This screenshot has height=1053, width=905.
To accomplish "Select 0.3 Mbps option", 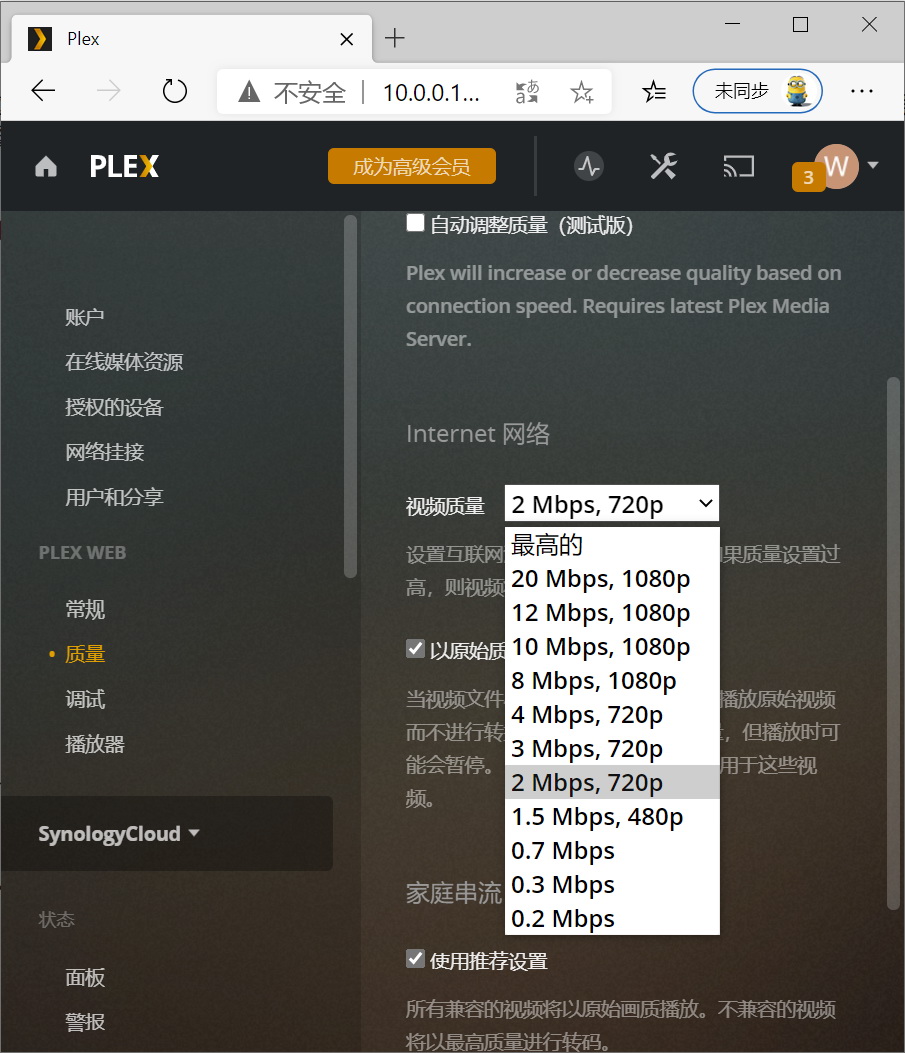I will coord(612,884).
